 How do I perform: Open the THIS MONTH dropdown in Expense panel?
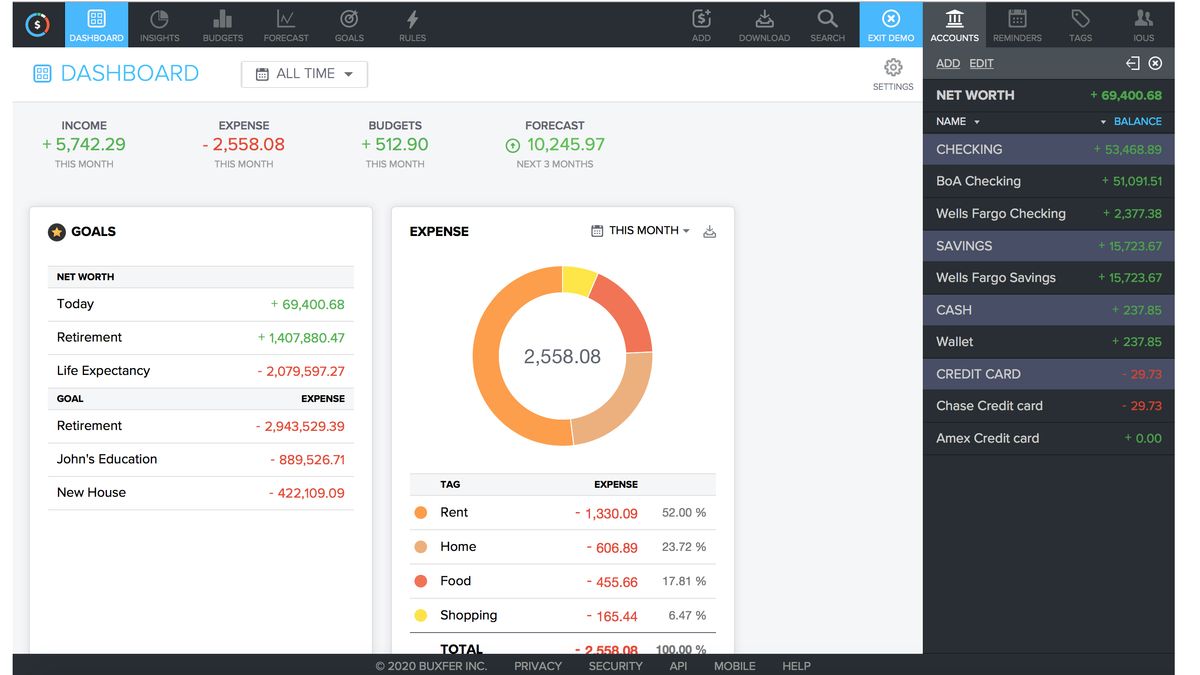640,230
